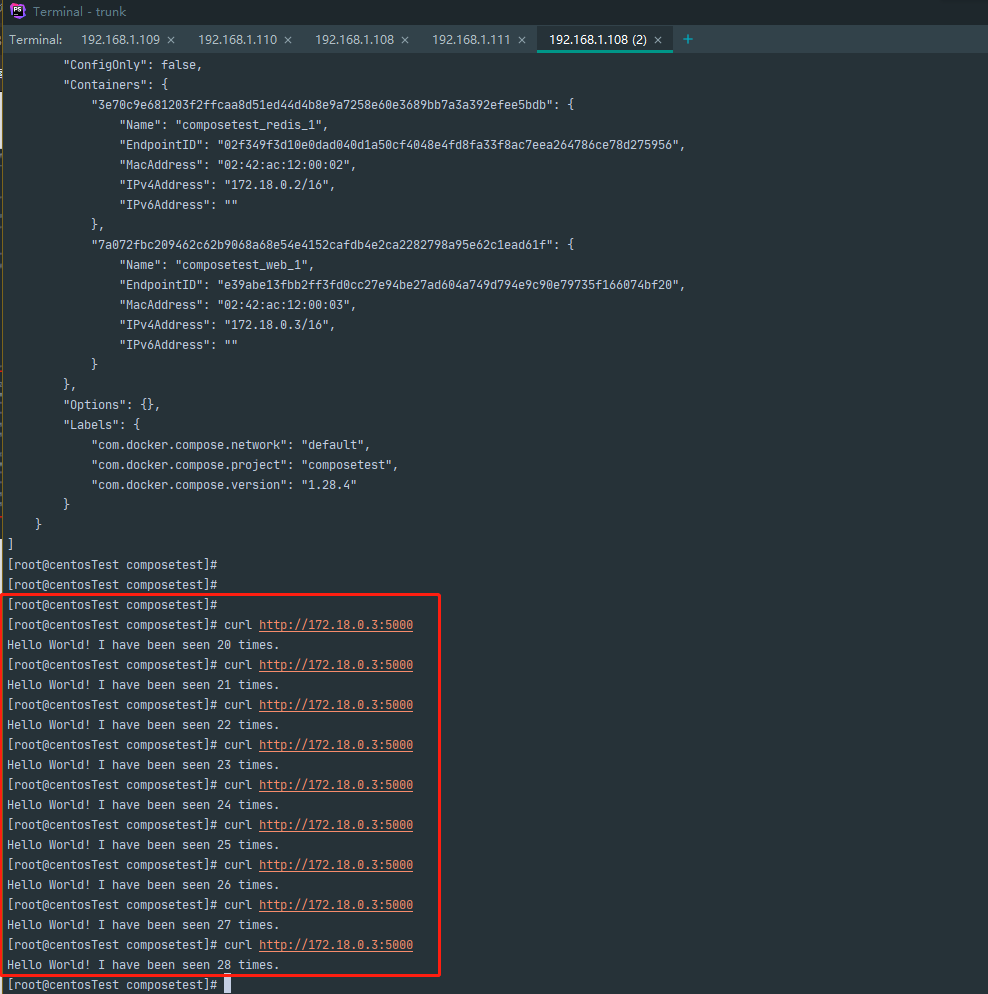Select the 192.168.1.111 terminal tab
The image size is (988, 994).
[471, 40]
